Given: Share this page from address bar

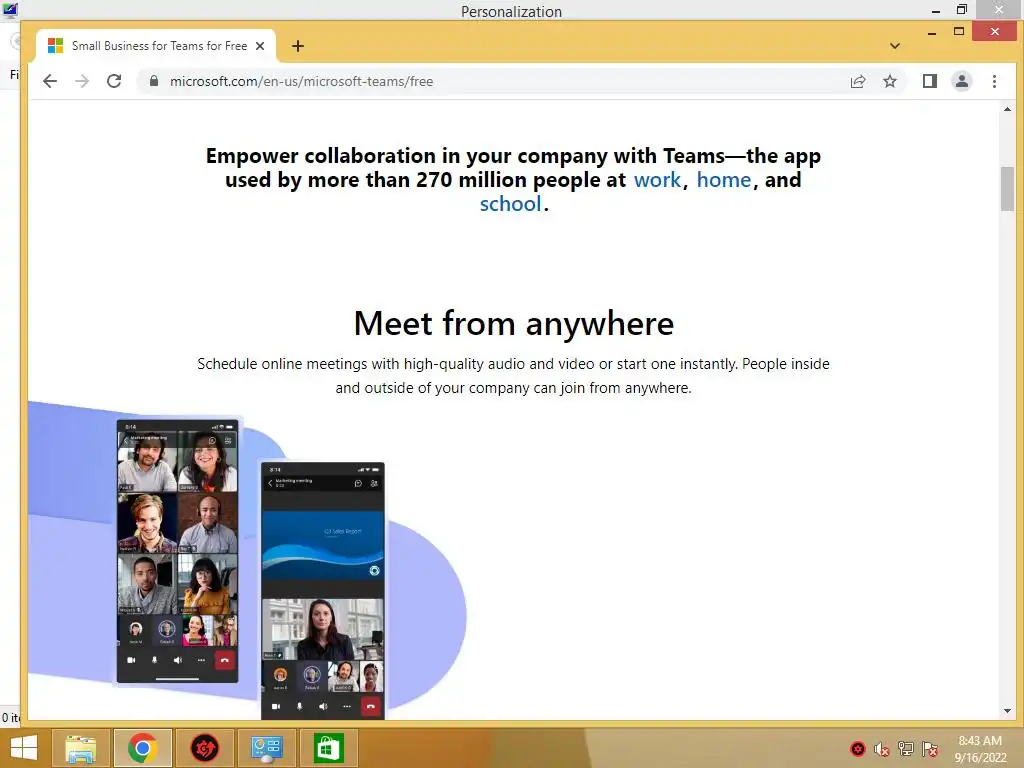Looking at the screenshot, I should [857, 81].
